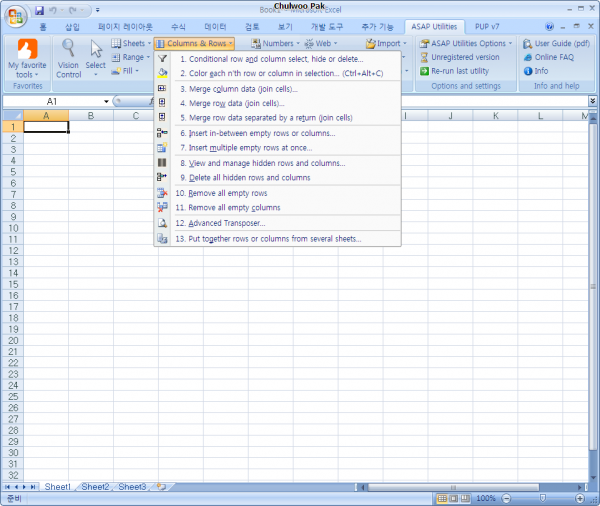Open the Select cursor tool
Image resolution: width=600 pixels, height=506 pixels.
pos(96,59)
